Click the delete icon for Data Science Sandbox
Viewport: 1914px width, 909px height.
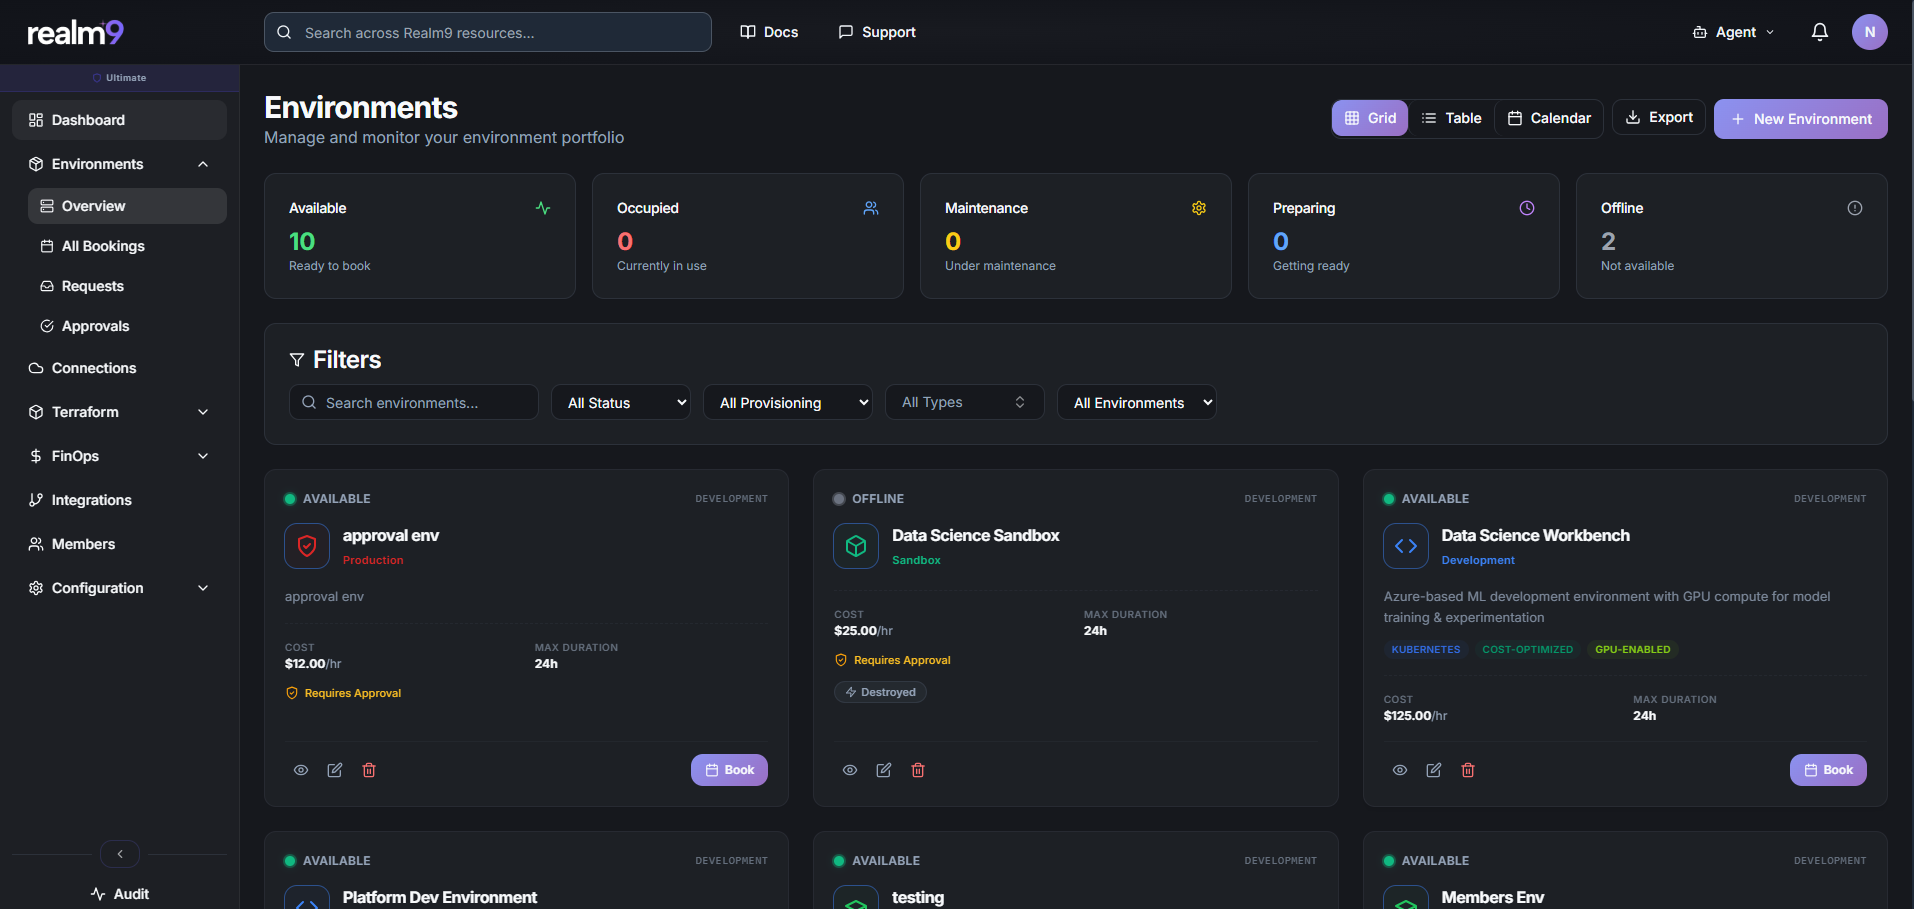coord(917,769)
